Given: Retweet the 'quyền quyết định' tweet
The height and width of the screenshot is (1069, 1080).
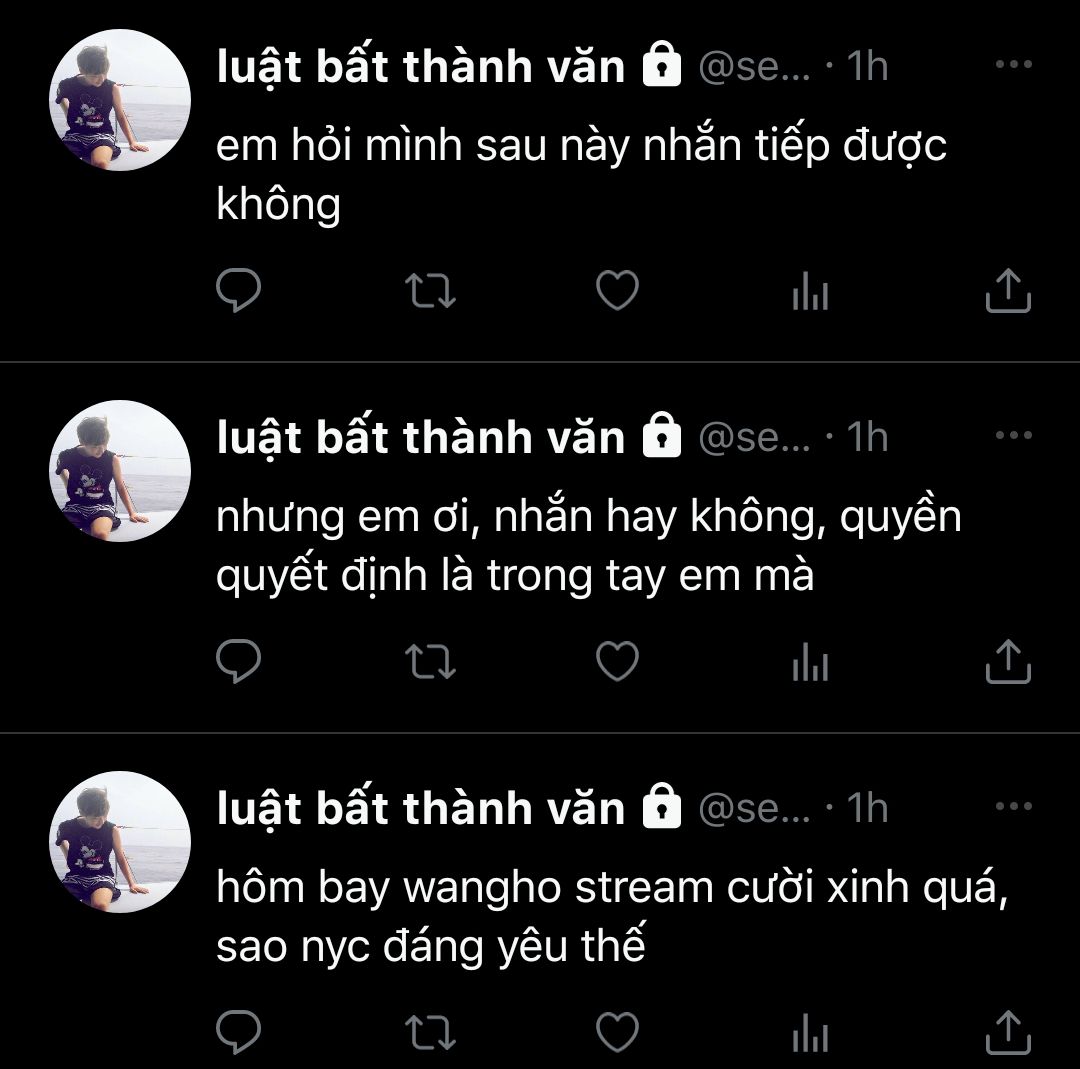Looking at the screenshot, I should 430,661.
